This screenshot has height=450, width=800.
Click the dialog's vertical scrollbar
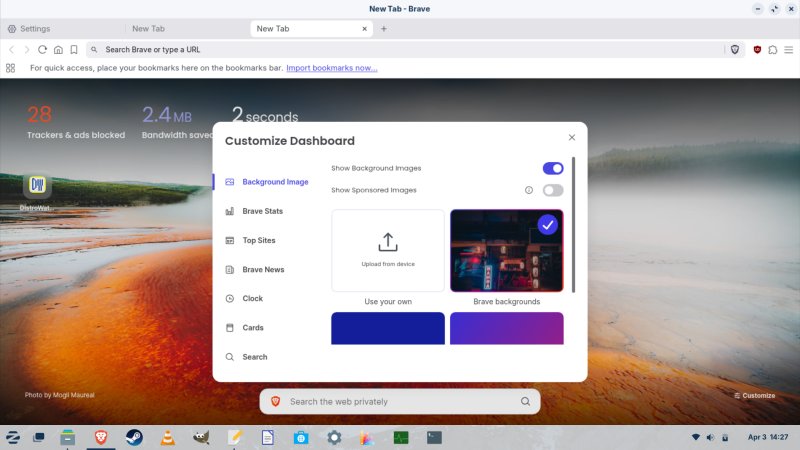pyautogui.click(x=573, y=224)
